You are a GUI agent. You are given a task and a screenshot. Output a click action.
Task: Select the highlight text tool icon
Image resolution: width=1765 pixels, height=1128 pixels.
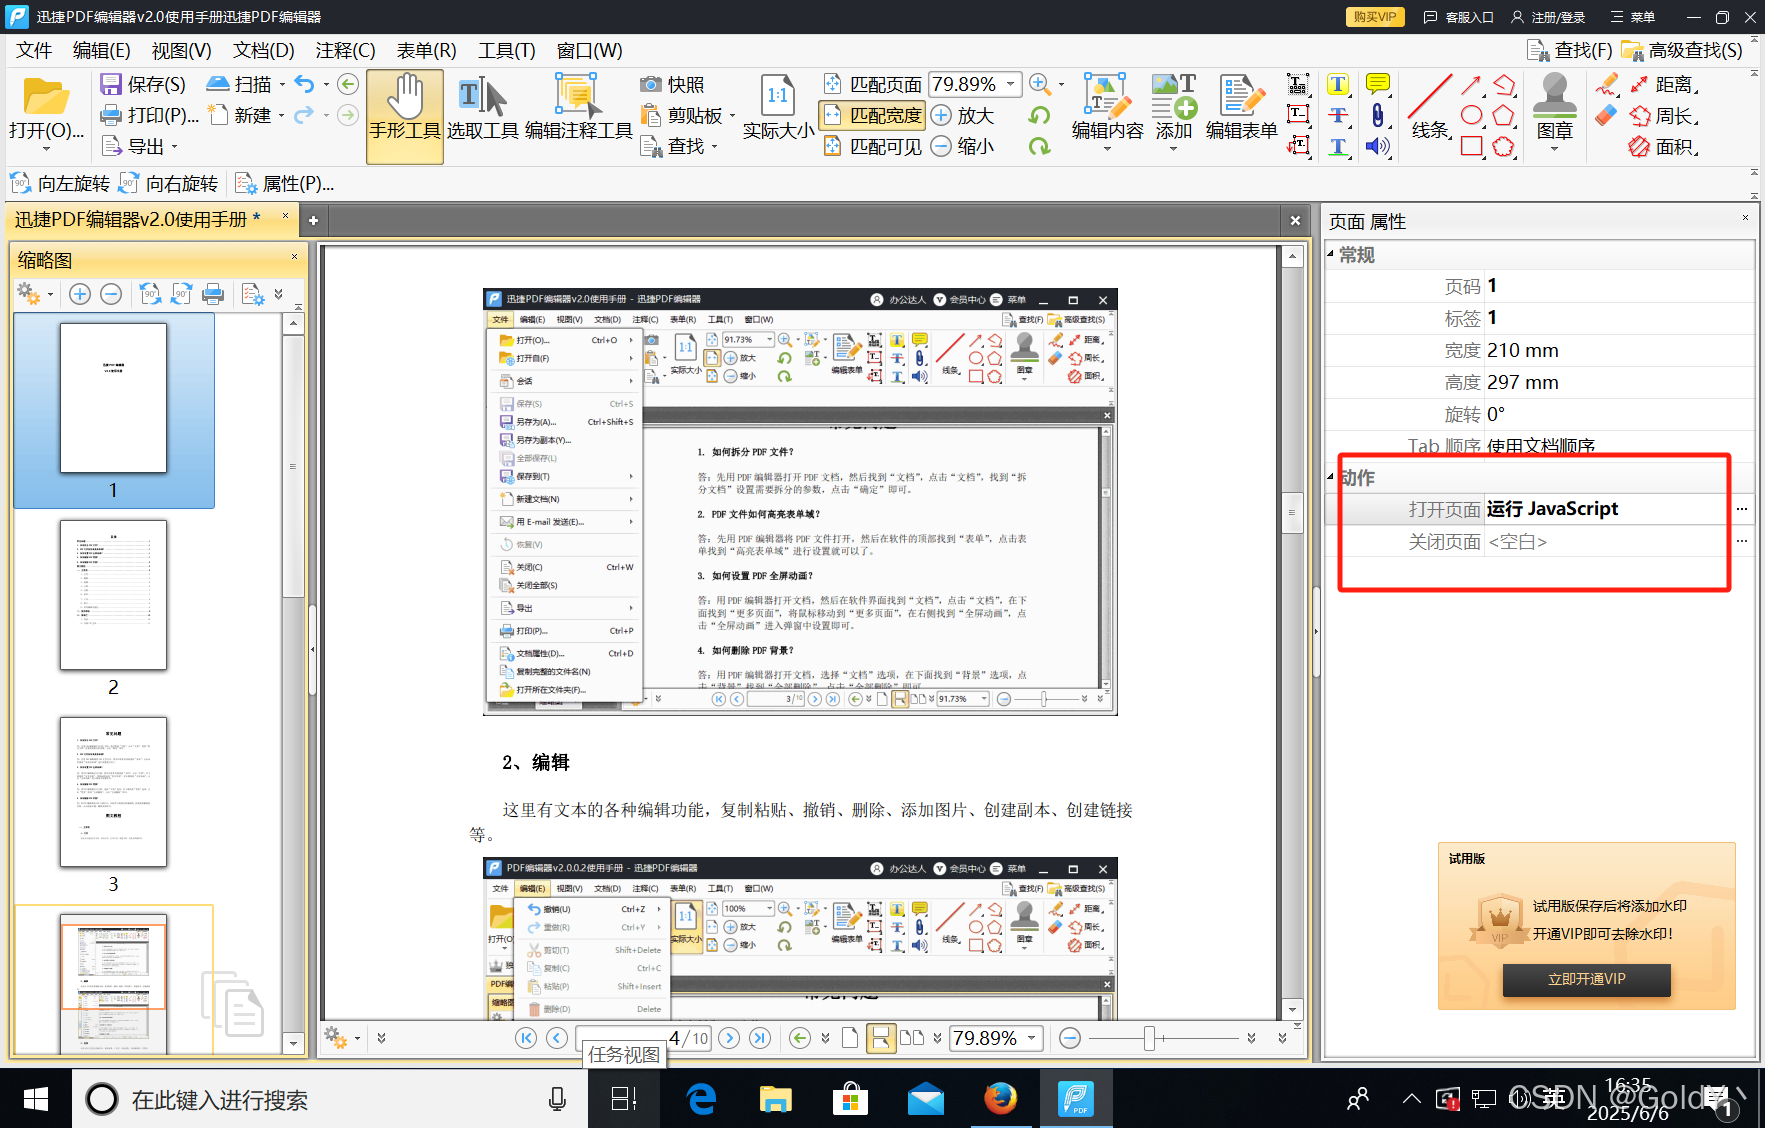pos(1338,85)
